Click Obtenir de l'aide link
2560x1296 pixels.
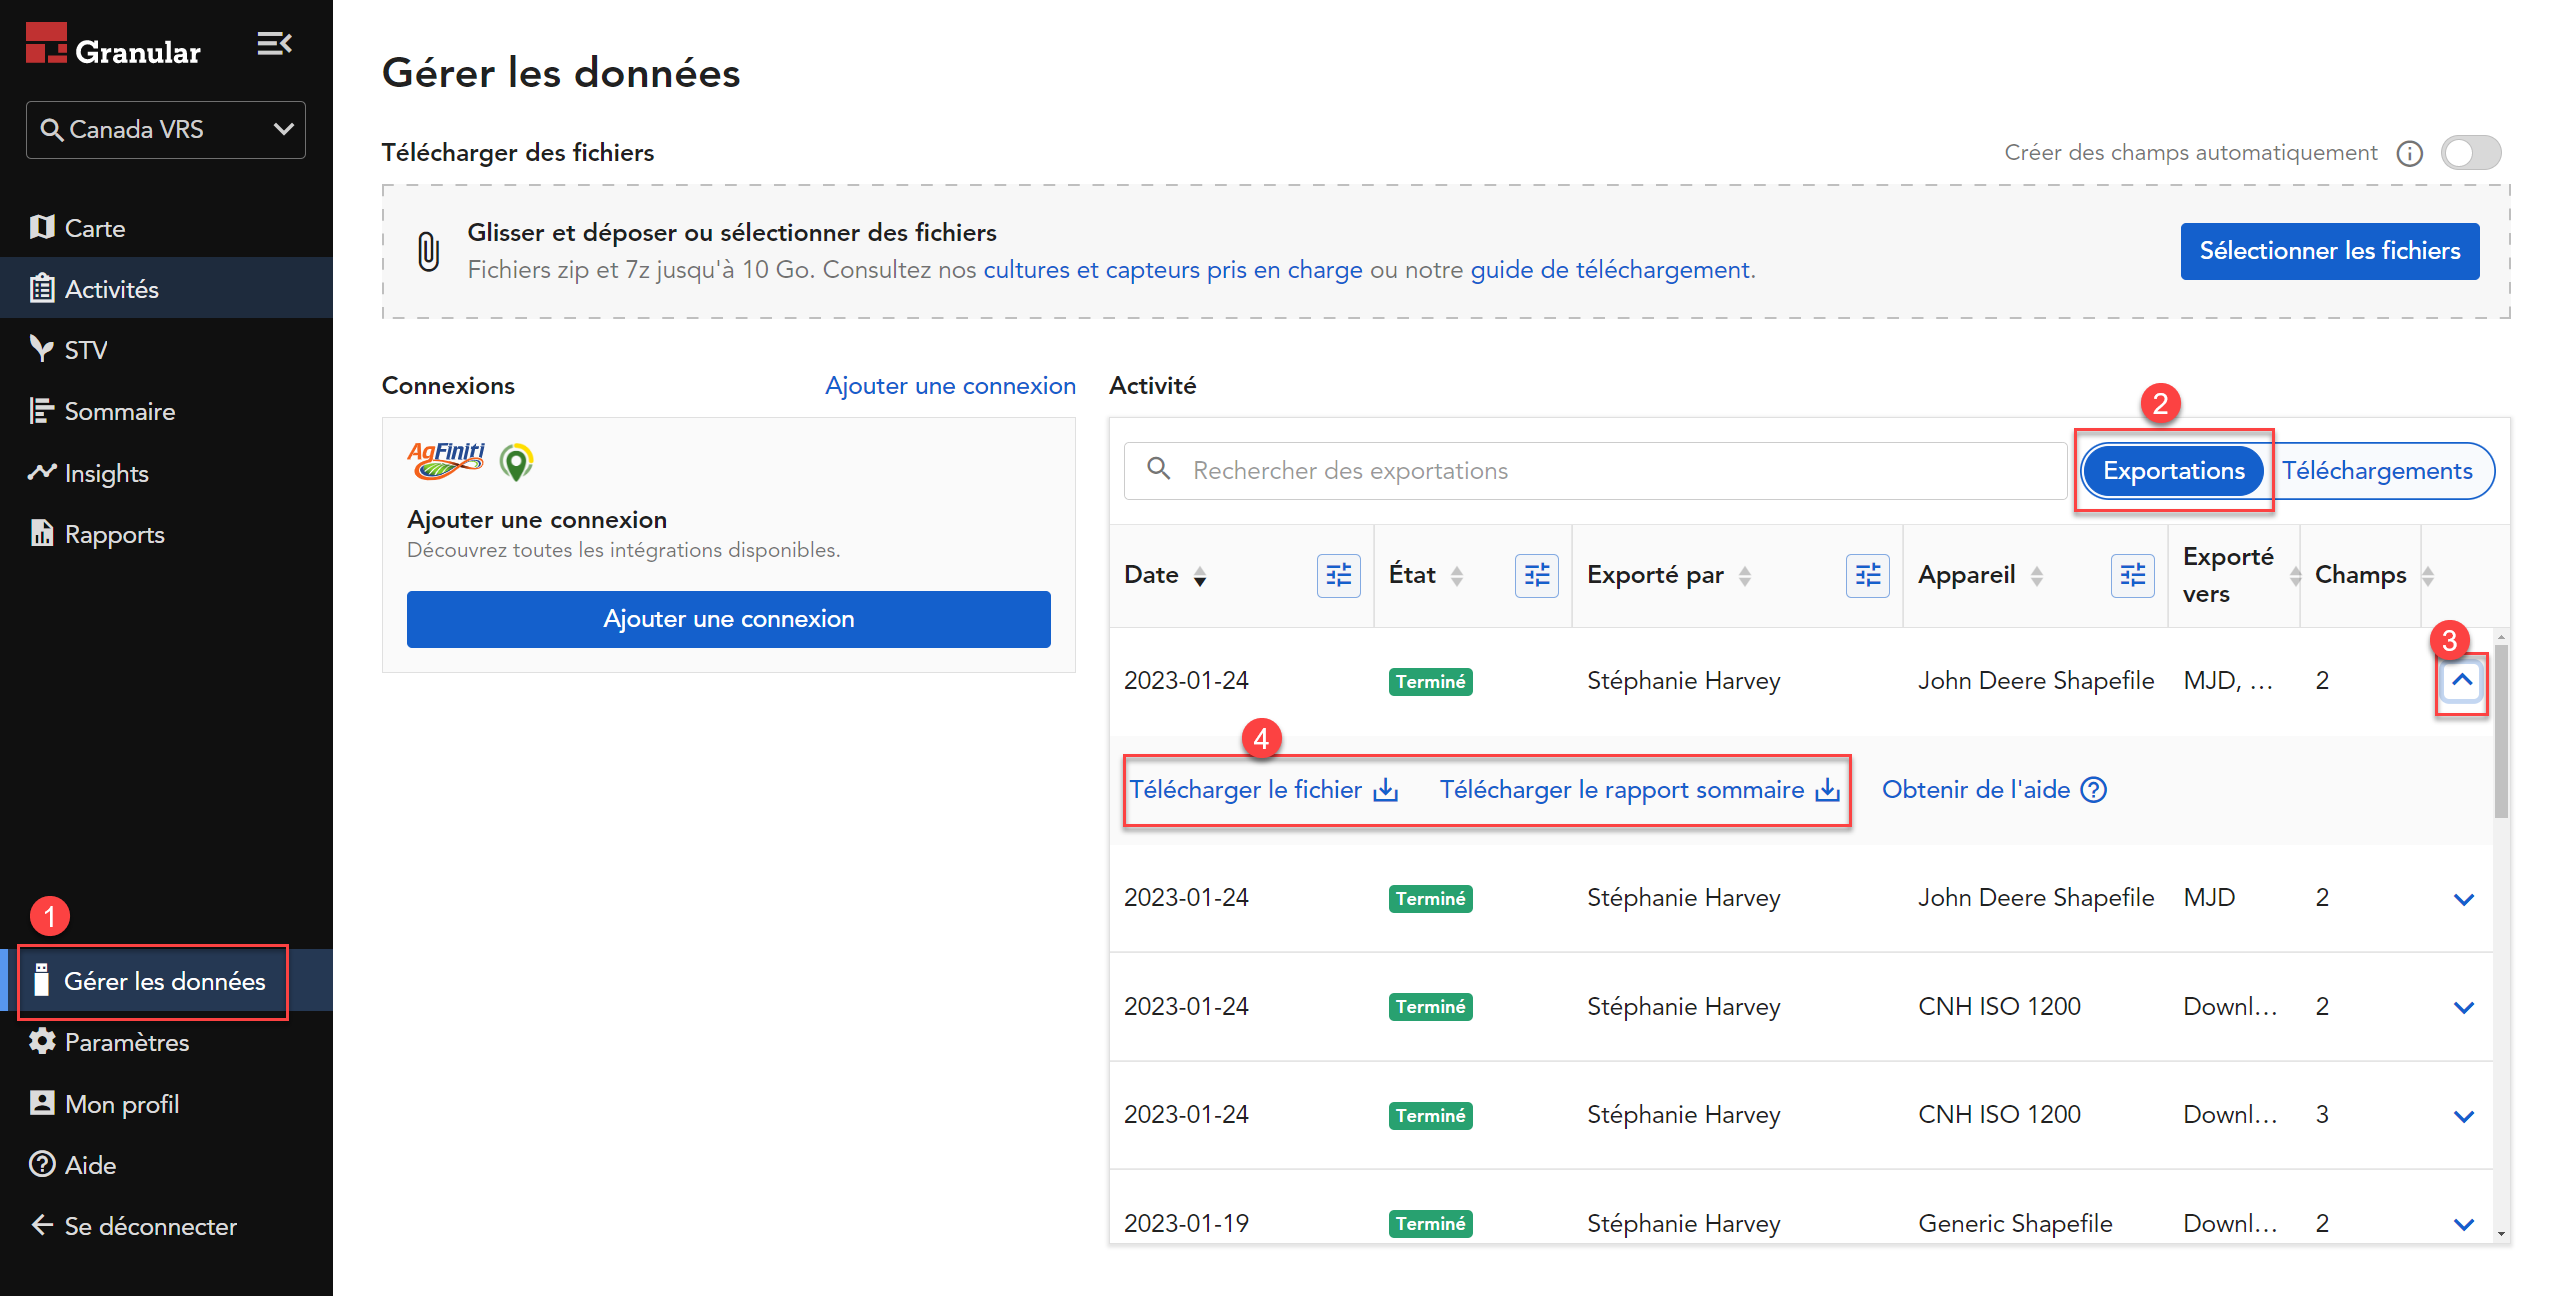1995,790
